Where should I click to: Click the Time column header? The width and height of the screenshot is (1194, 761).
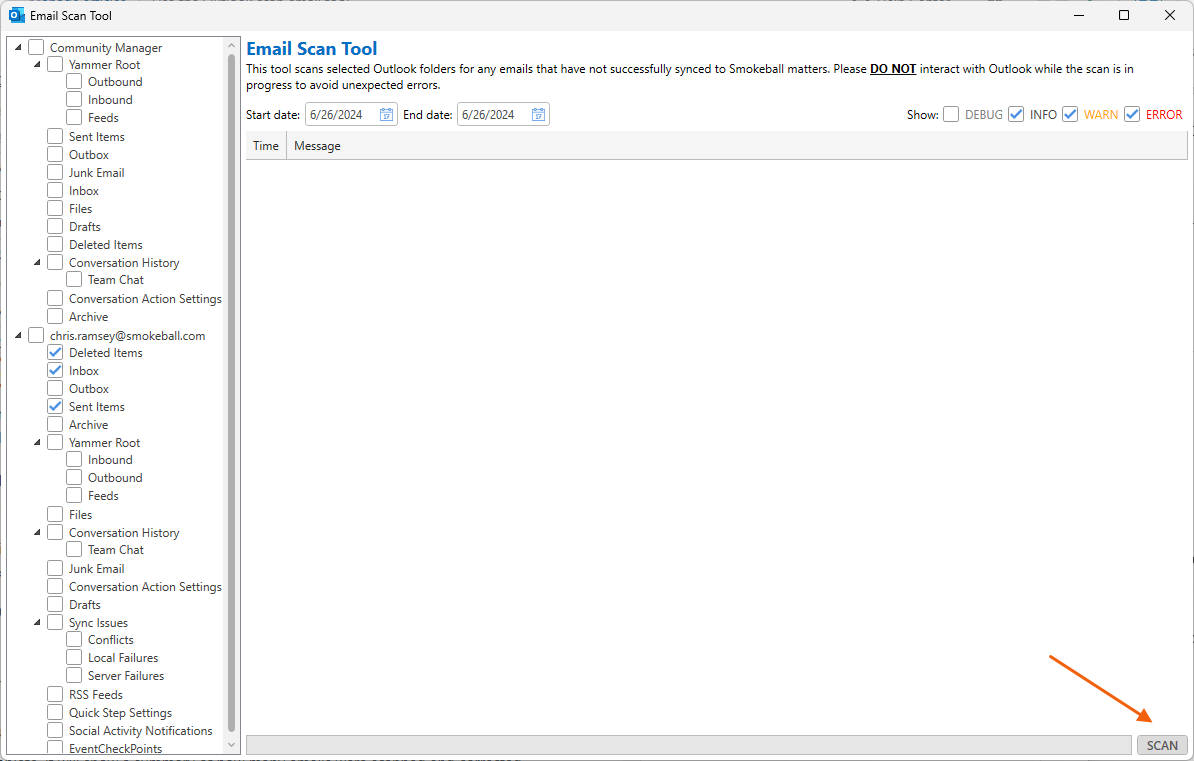(x=266, y=145)
